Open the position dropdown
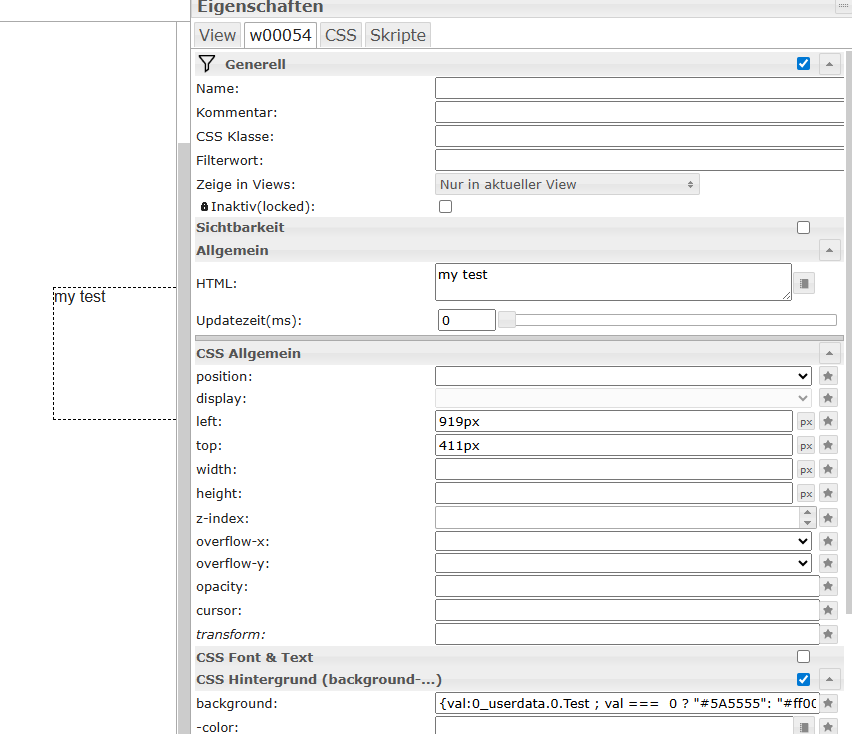Viewport: 852px width, 734px height. click(x=623, y=376)
